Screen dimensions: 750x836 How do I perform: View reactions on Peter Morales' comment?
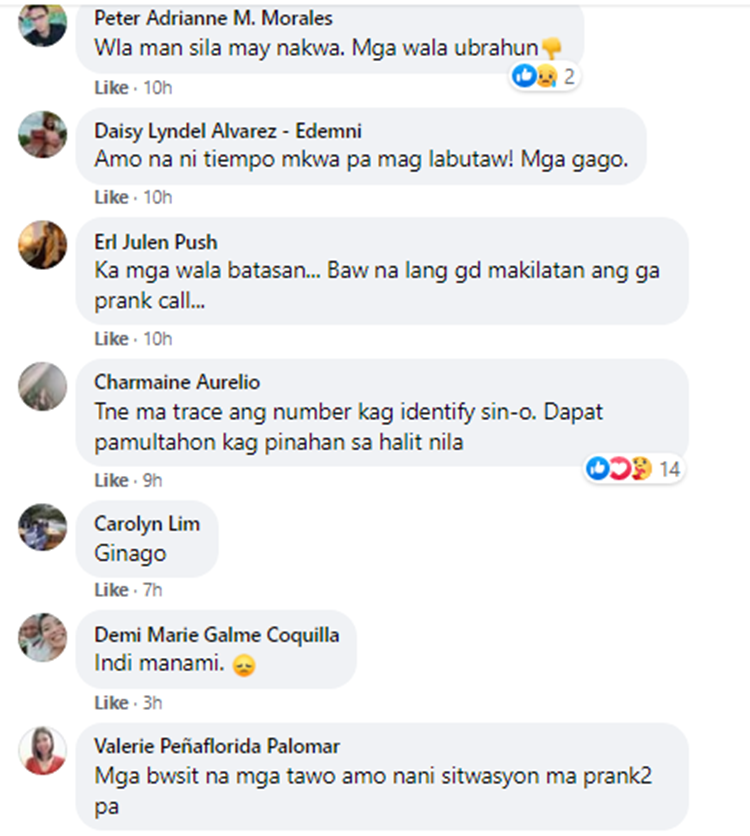[544, 76]
